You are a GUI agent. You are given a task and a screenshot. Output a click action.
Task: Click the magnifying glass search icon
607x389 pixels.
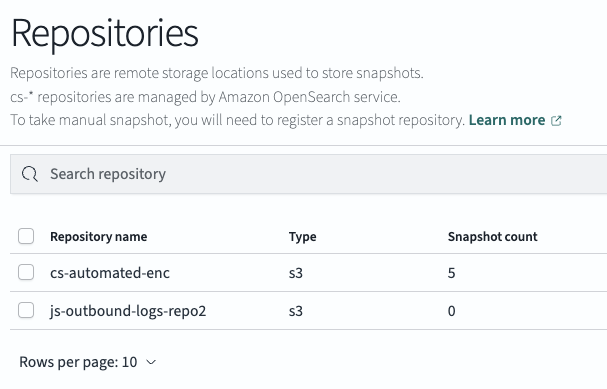[30, 174]
